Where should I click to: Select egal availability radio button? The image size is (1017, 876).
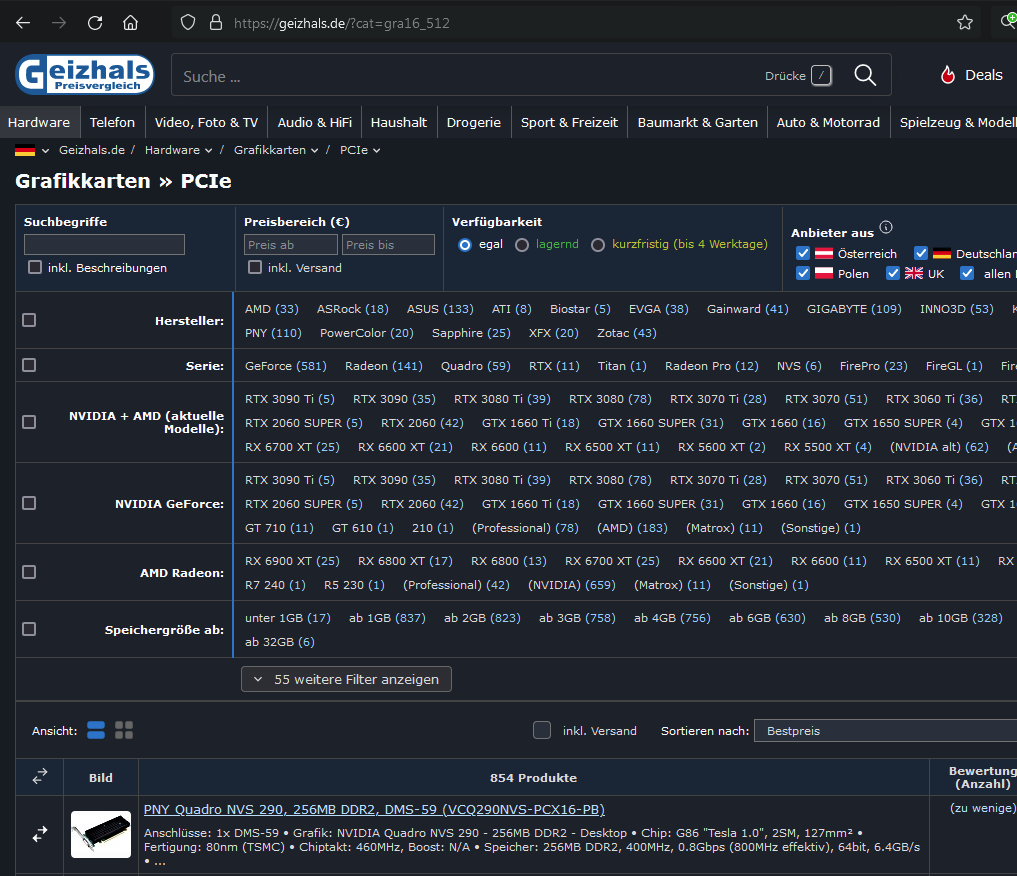click(x=464, y=244)
